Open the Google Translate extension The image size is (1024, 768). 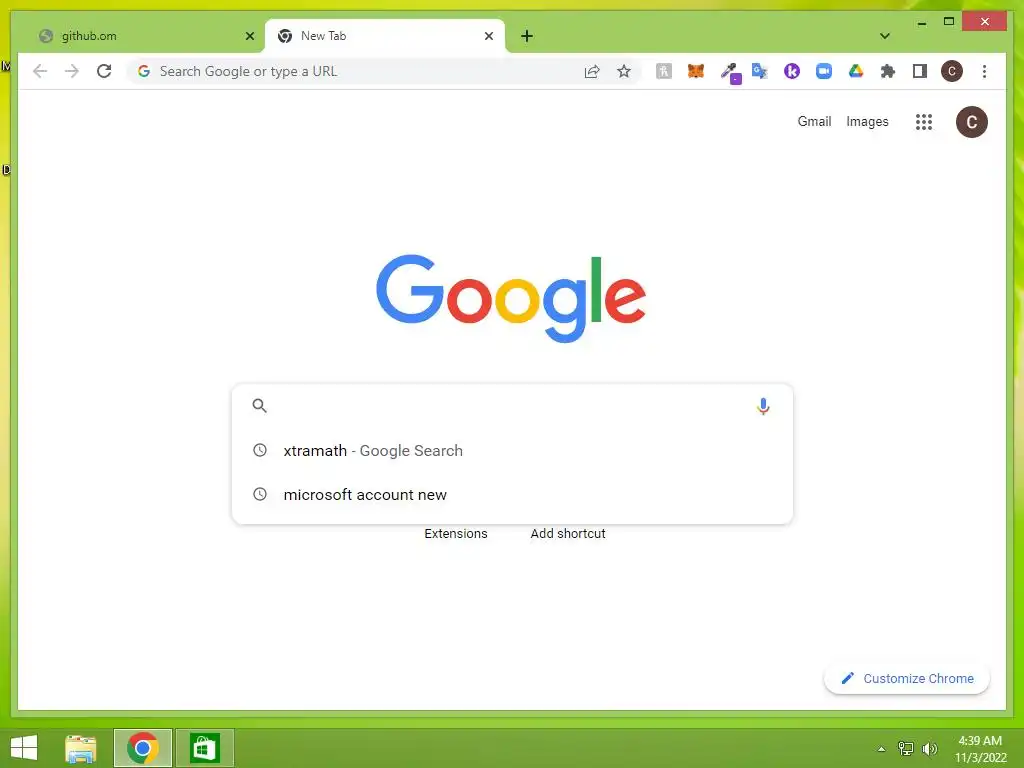(760, 71)
